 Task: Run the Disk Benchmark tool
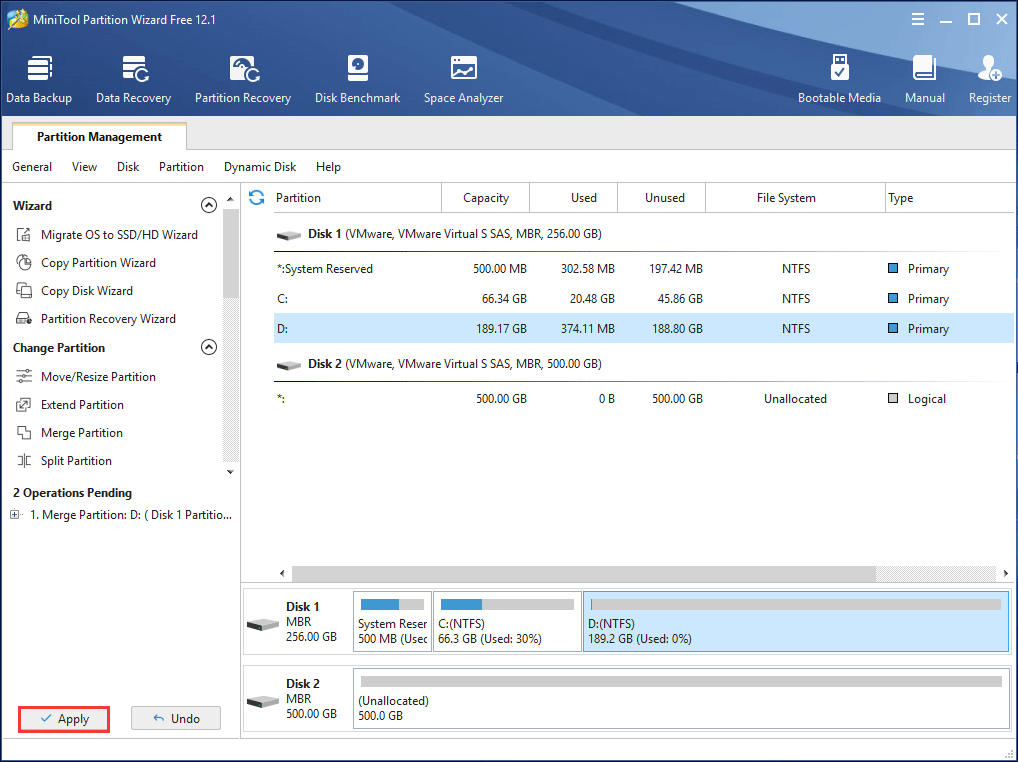click(357, 78)
